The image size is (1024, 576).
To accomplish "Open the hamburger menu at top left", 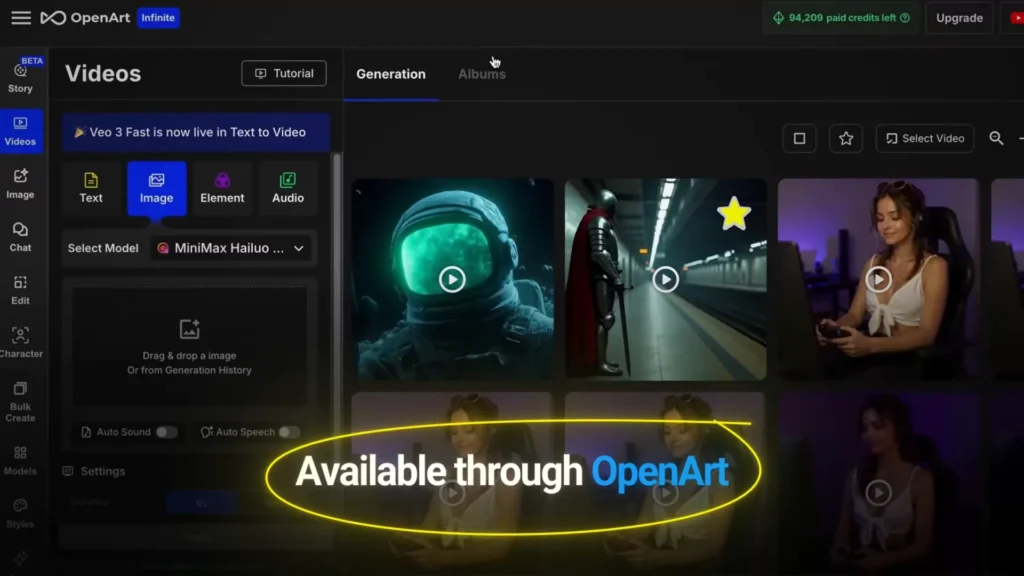I will pos(21,17).
